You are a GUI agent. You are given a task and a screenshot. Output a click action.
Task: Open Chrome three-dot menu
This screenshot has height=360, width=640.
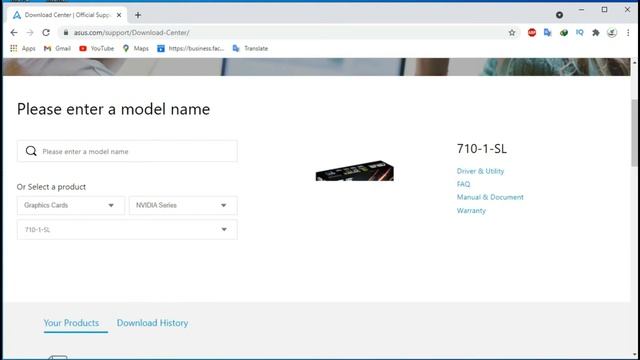pyautogui.click(x=628, y=33)
